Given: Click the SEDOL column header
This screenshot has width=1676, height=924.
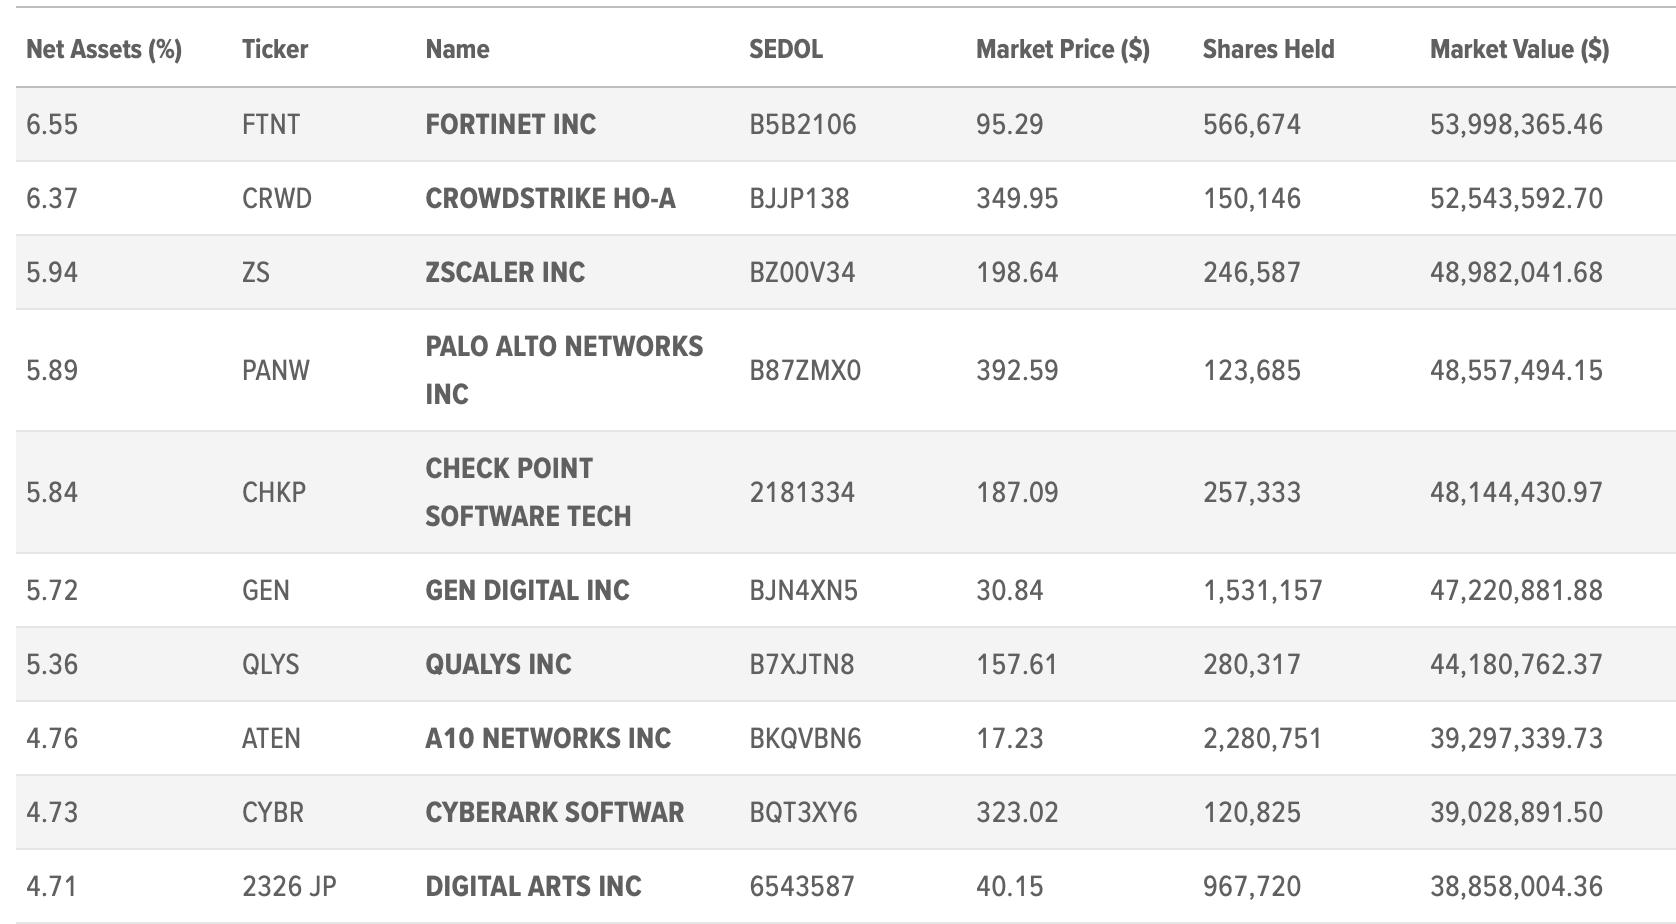Looking at the screenshot, I should (x=786, y=49).
